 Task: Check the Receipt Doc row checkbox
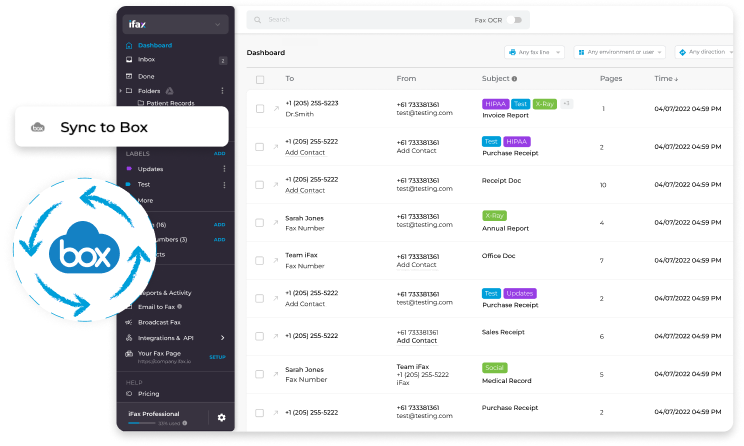pos(260,185)
